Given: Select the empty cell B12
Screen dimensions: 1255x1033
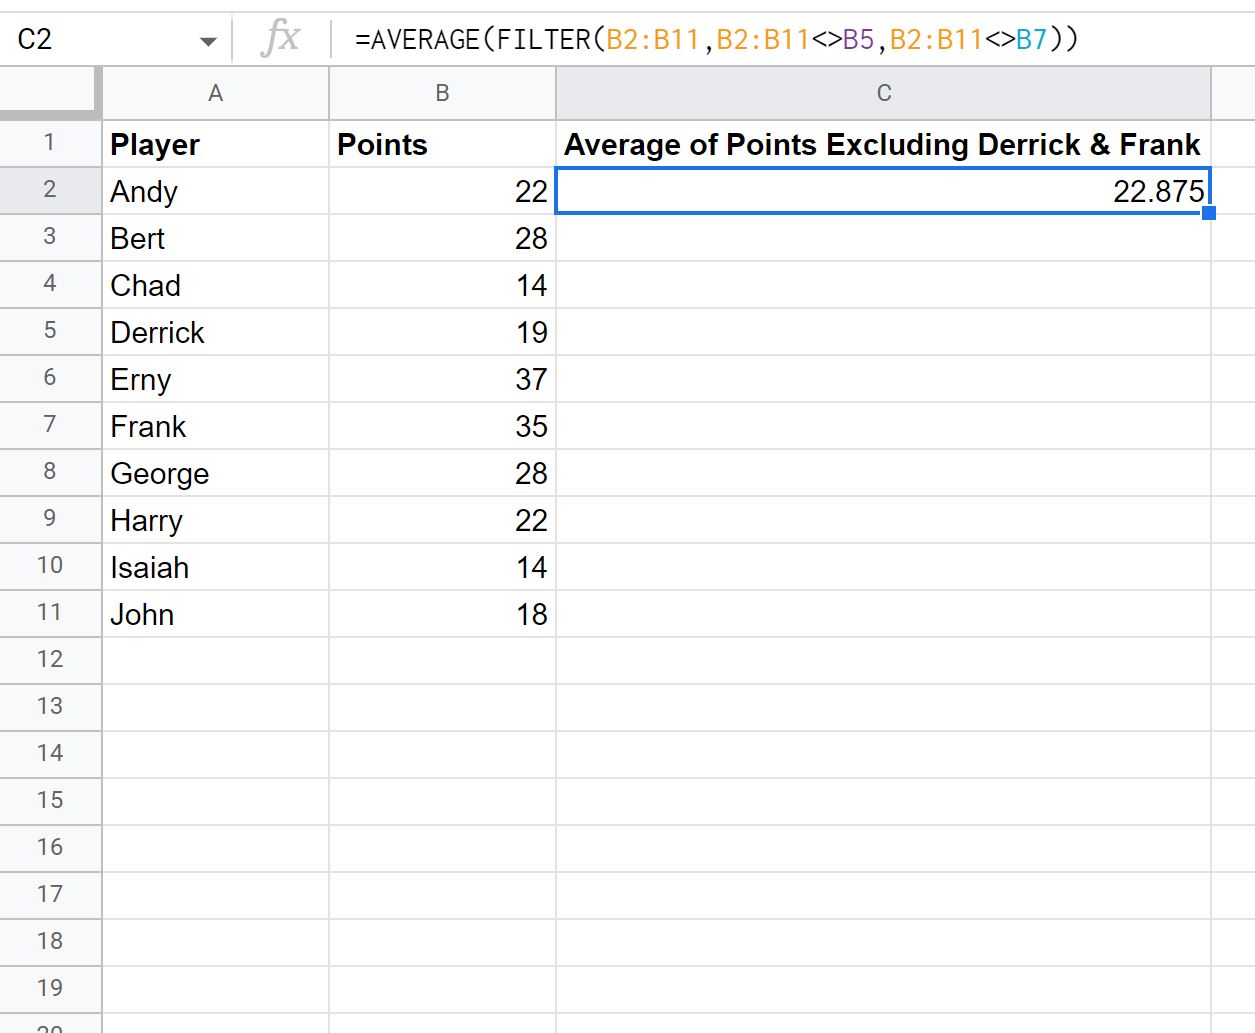Looking at the screenshot, I should 440,660.
